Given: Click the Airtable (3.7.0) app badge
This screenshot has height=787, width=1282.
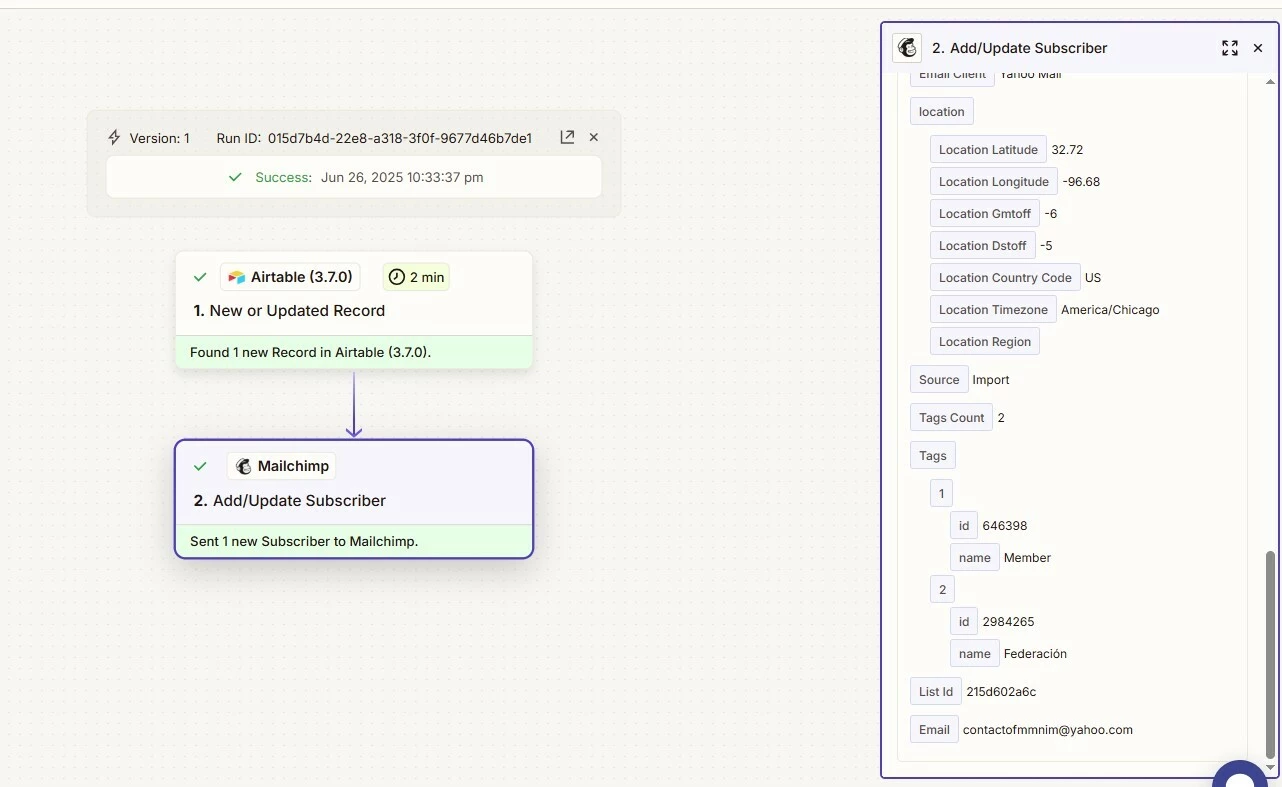Looking at the screenshot, I should click(x=291, y=277).
